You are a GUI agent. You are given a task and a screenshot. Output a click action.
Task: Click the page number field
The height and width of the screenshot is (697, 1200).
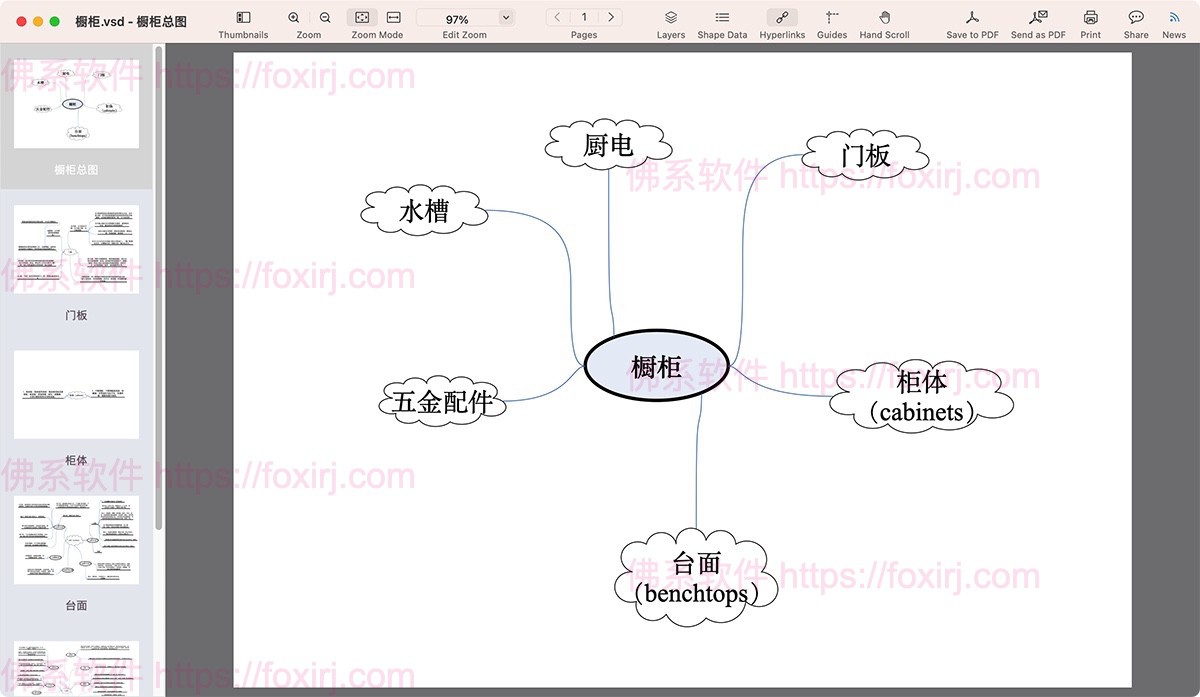(584, 17)
